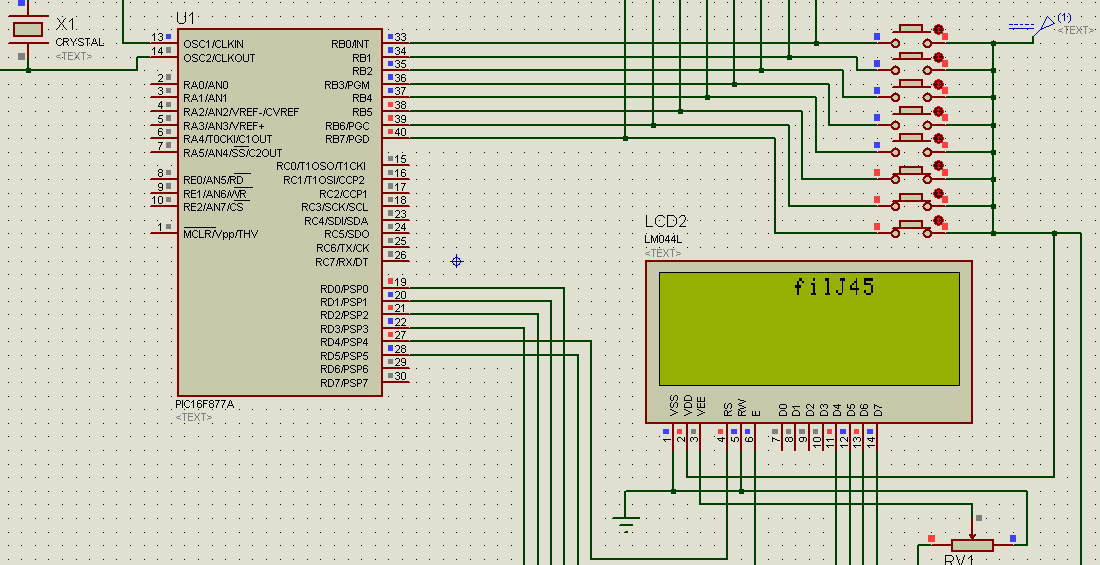Select the RV1 potentiometer resistor body

click(x=972, y=545)
